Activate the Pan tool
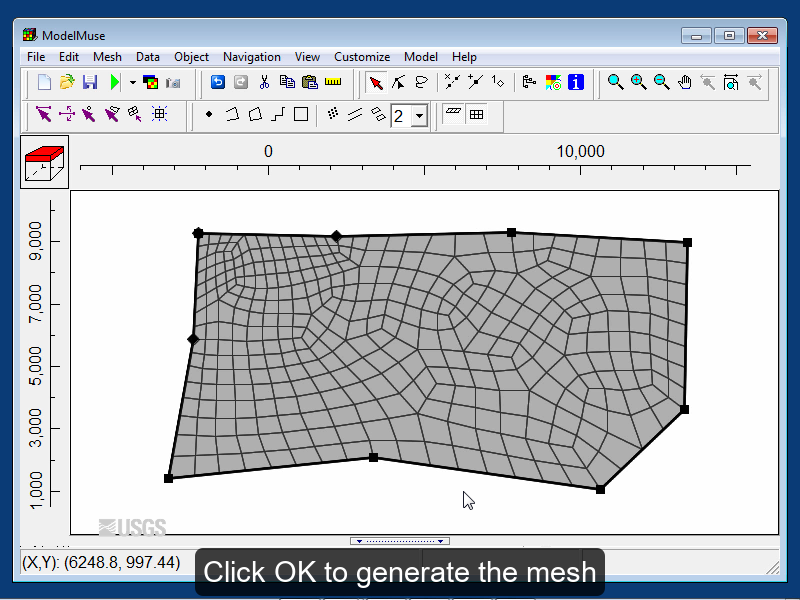This screenshot has height=600, width=800. point(684,82)
